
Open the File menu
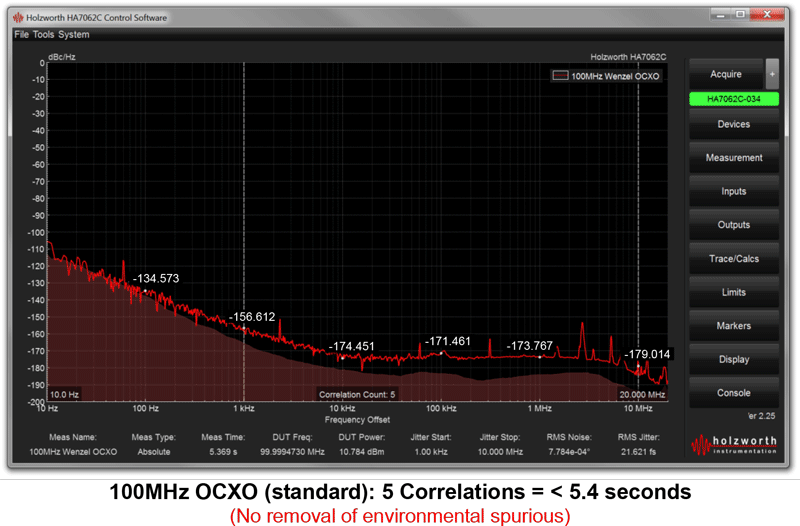pyautogui.click(x=21, y=35)
